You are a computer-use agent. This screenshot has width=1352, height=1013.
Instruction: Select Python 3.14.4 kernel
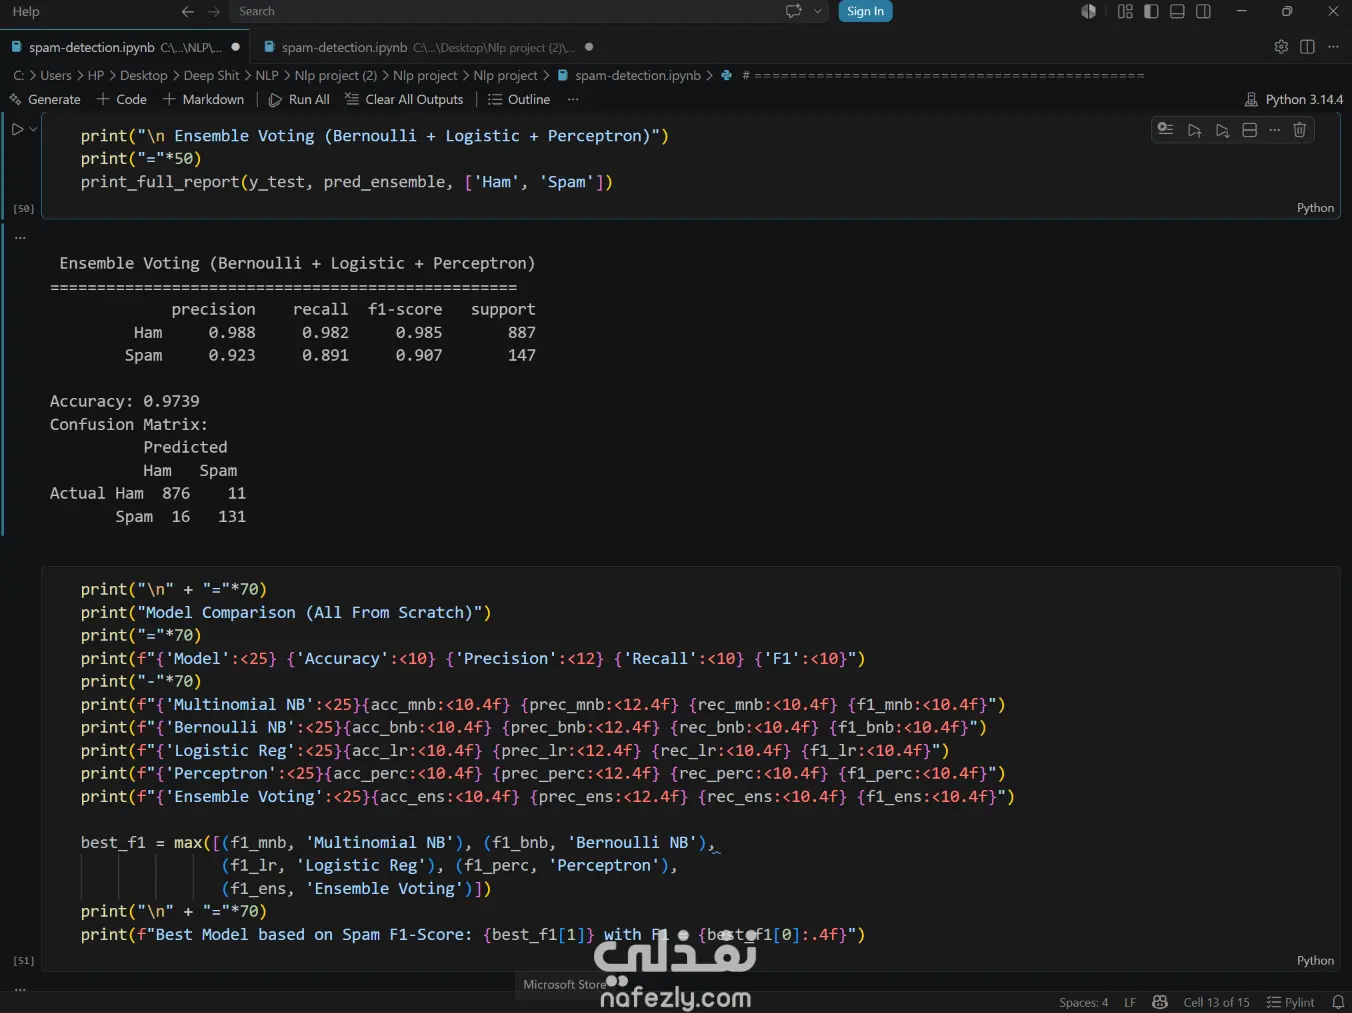[x=1294, y=99]
